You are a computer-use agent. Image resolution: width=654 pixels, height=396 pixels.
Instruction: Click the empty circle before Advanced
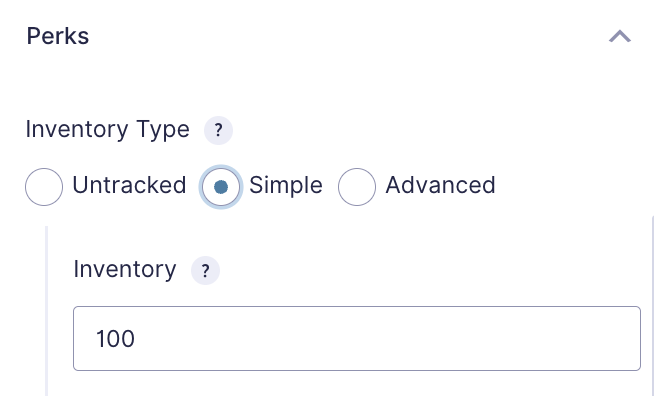(x=357, y=187)
